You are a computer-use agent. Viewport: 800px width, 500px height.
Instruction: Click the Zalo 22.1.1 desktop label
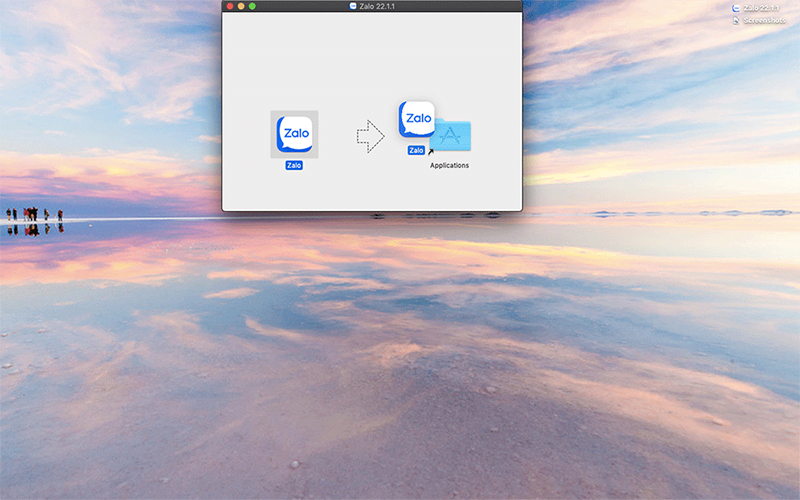(763, 7)
